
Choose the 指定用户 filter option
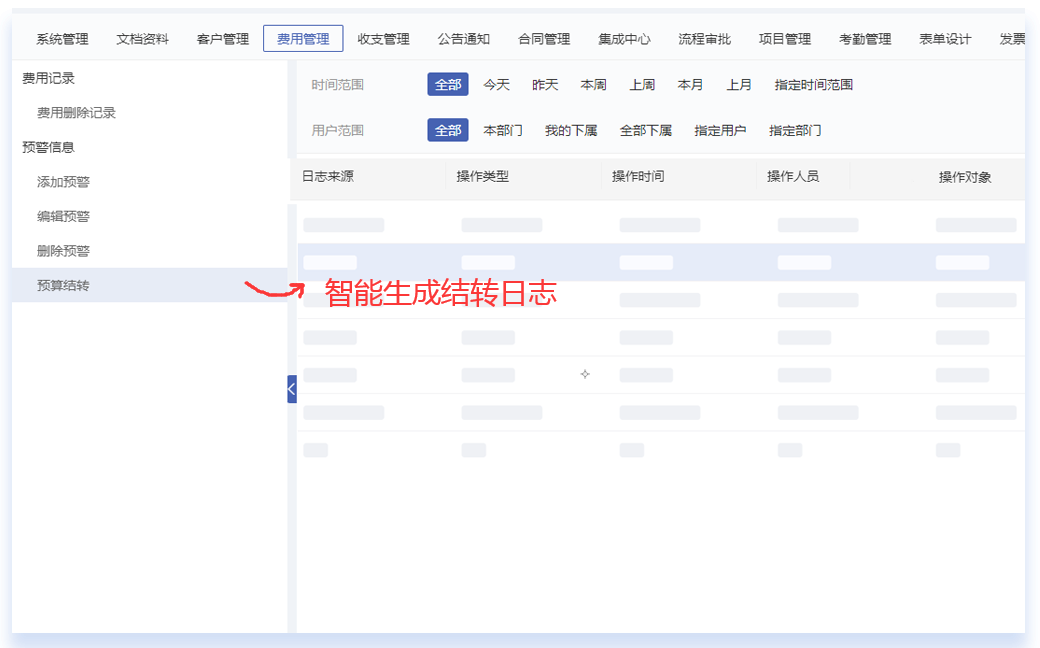tap(722, 130)
